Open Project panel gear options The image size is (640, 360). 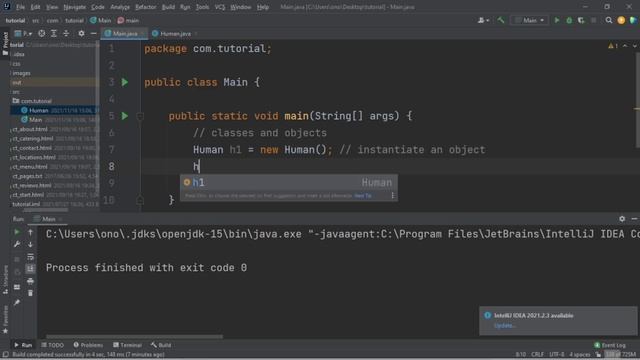coord(81,33)
